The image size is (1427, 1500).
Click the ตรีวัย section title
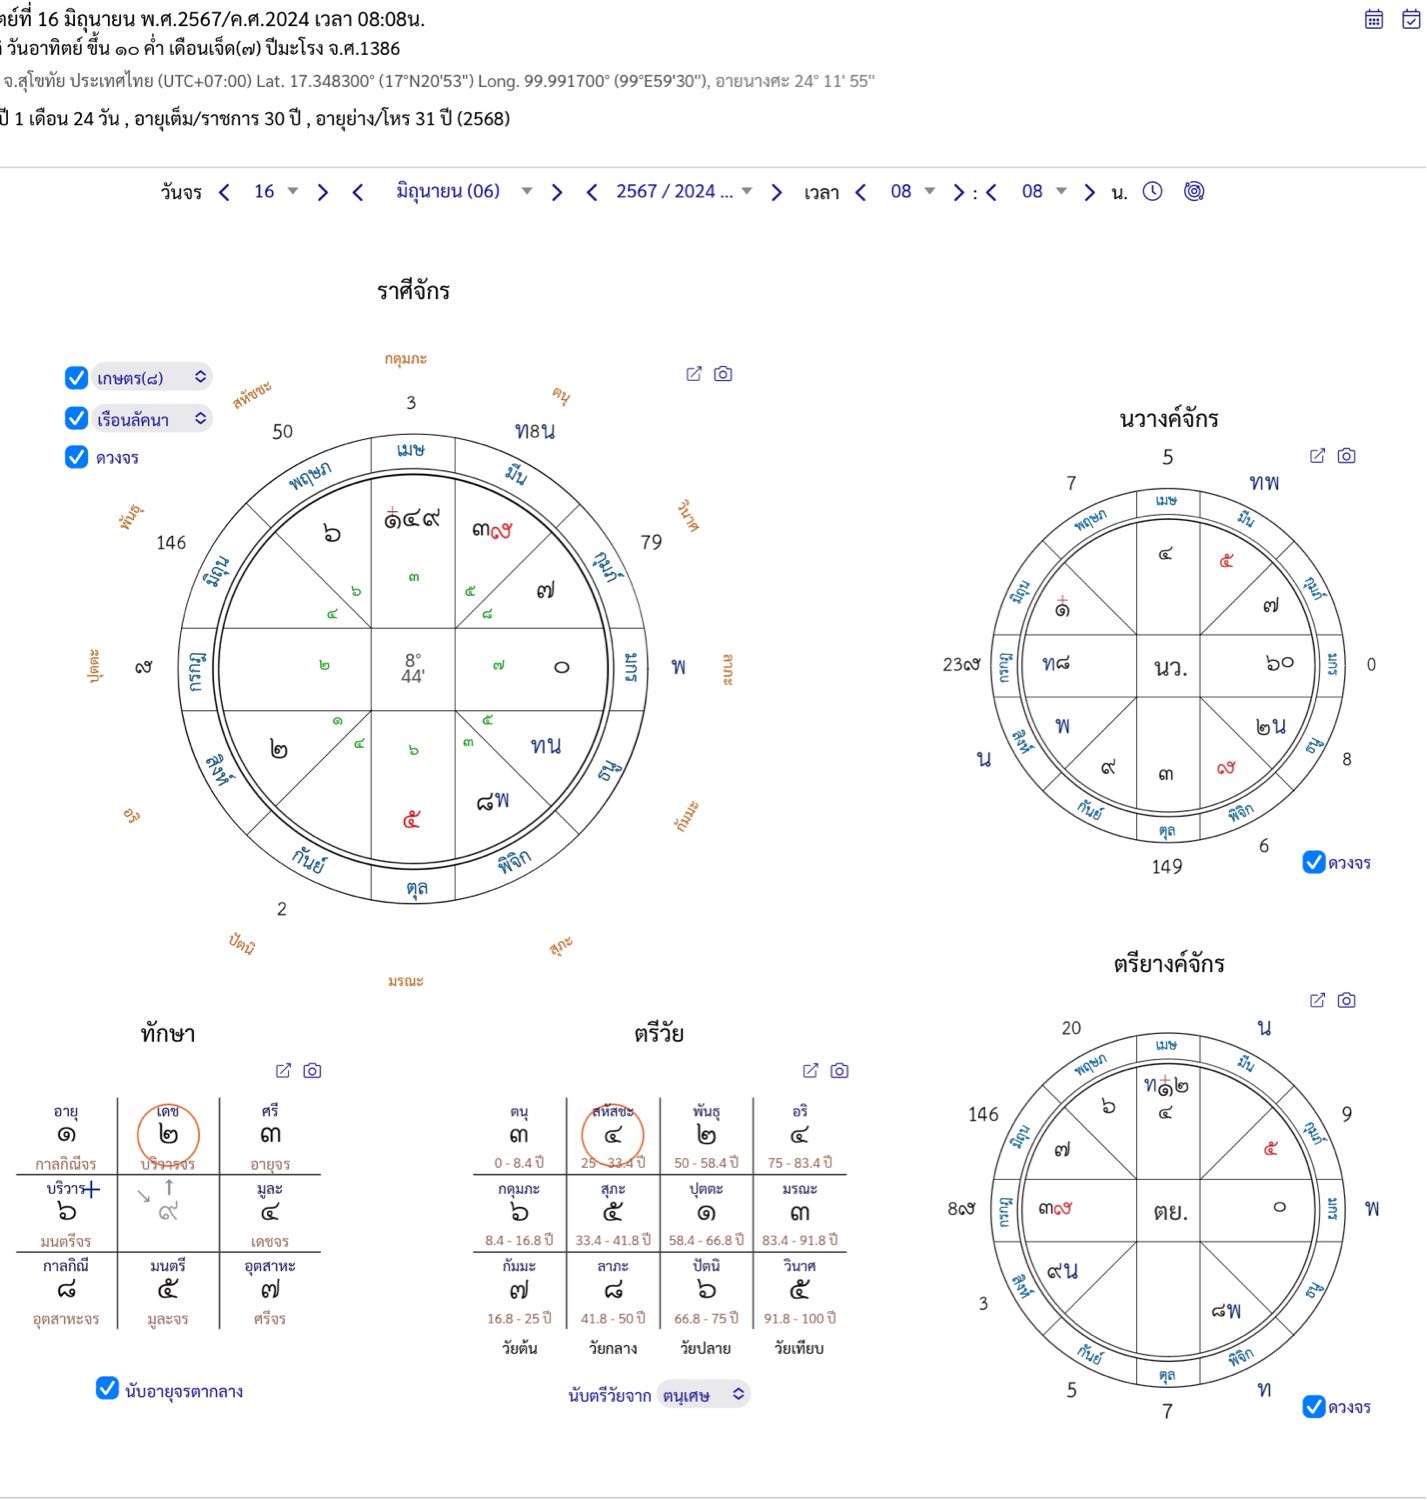[659, 1033]
